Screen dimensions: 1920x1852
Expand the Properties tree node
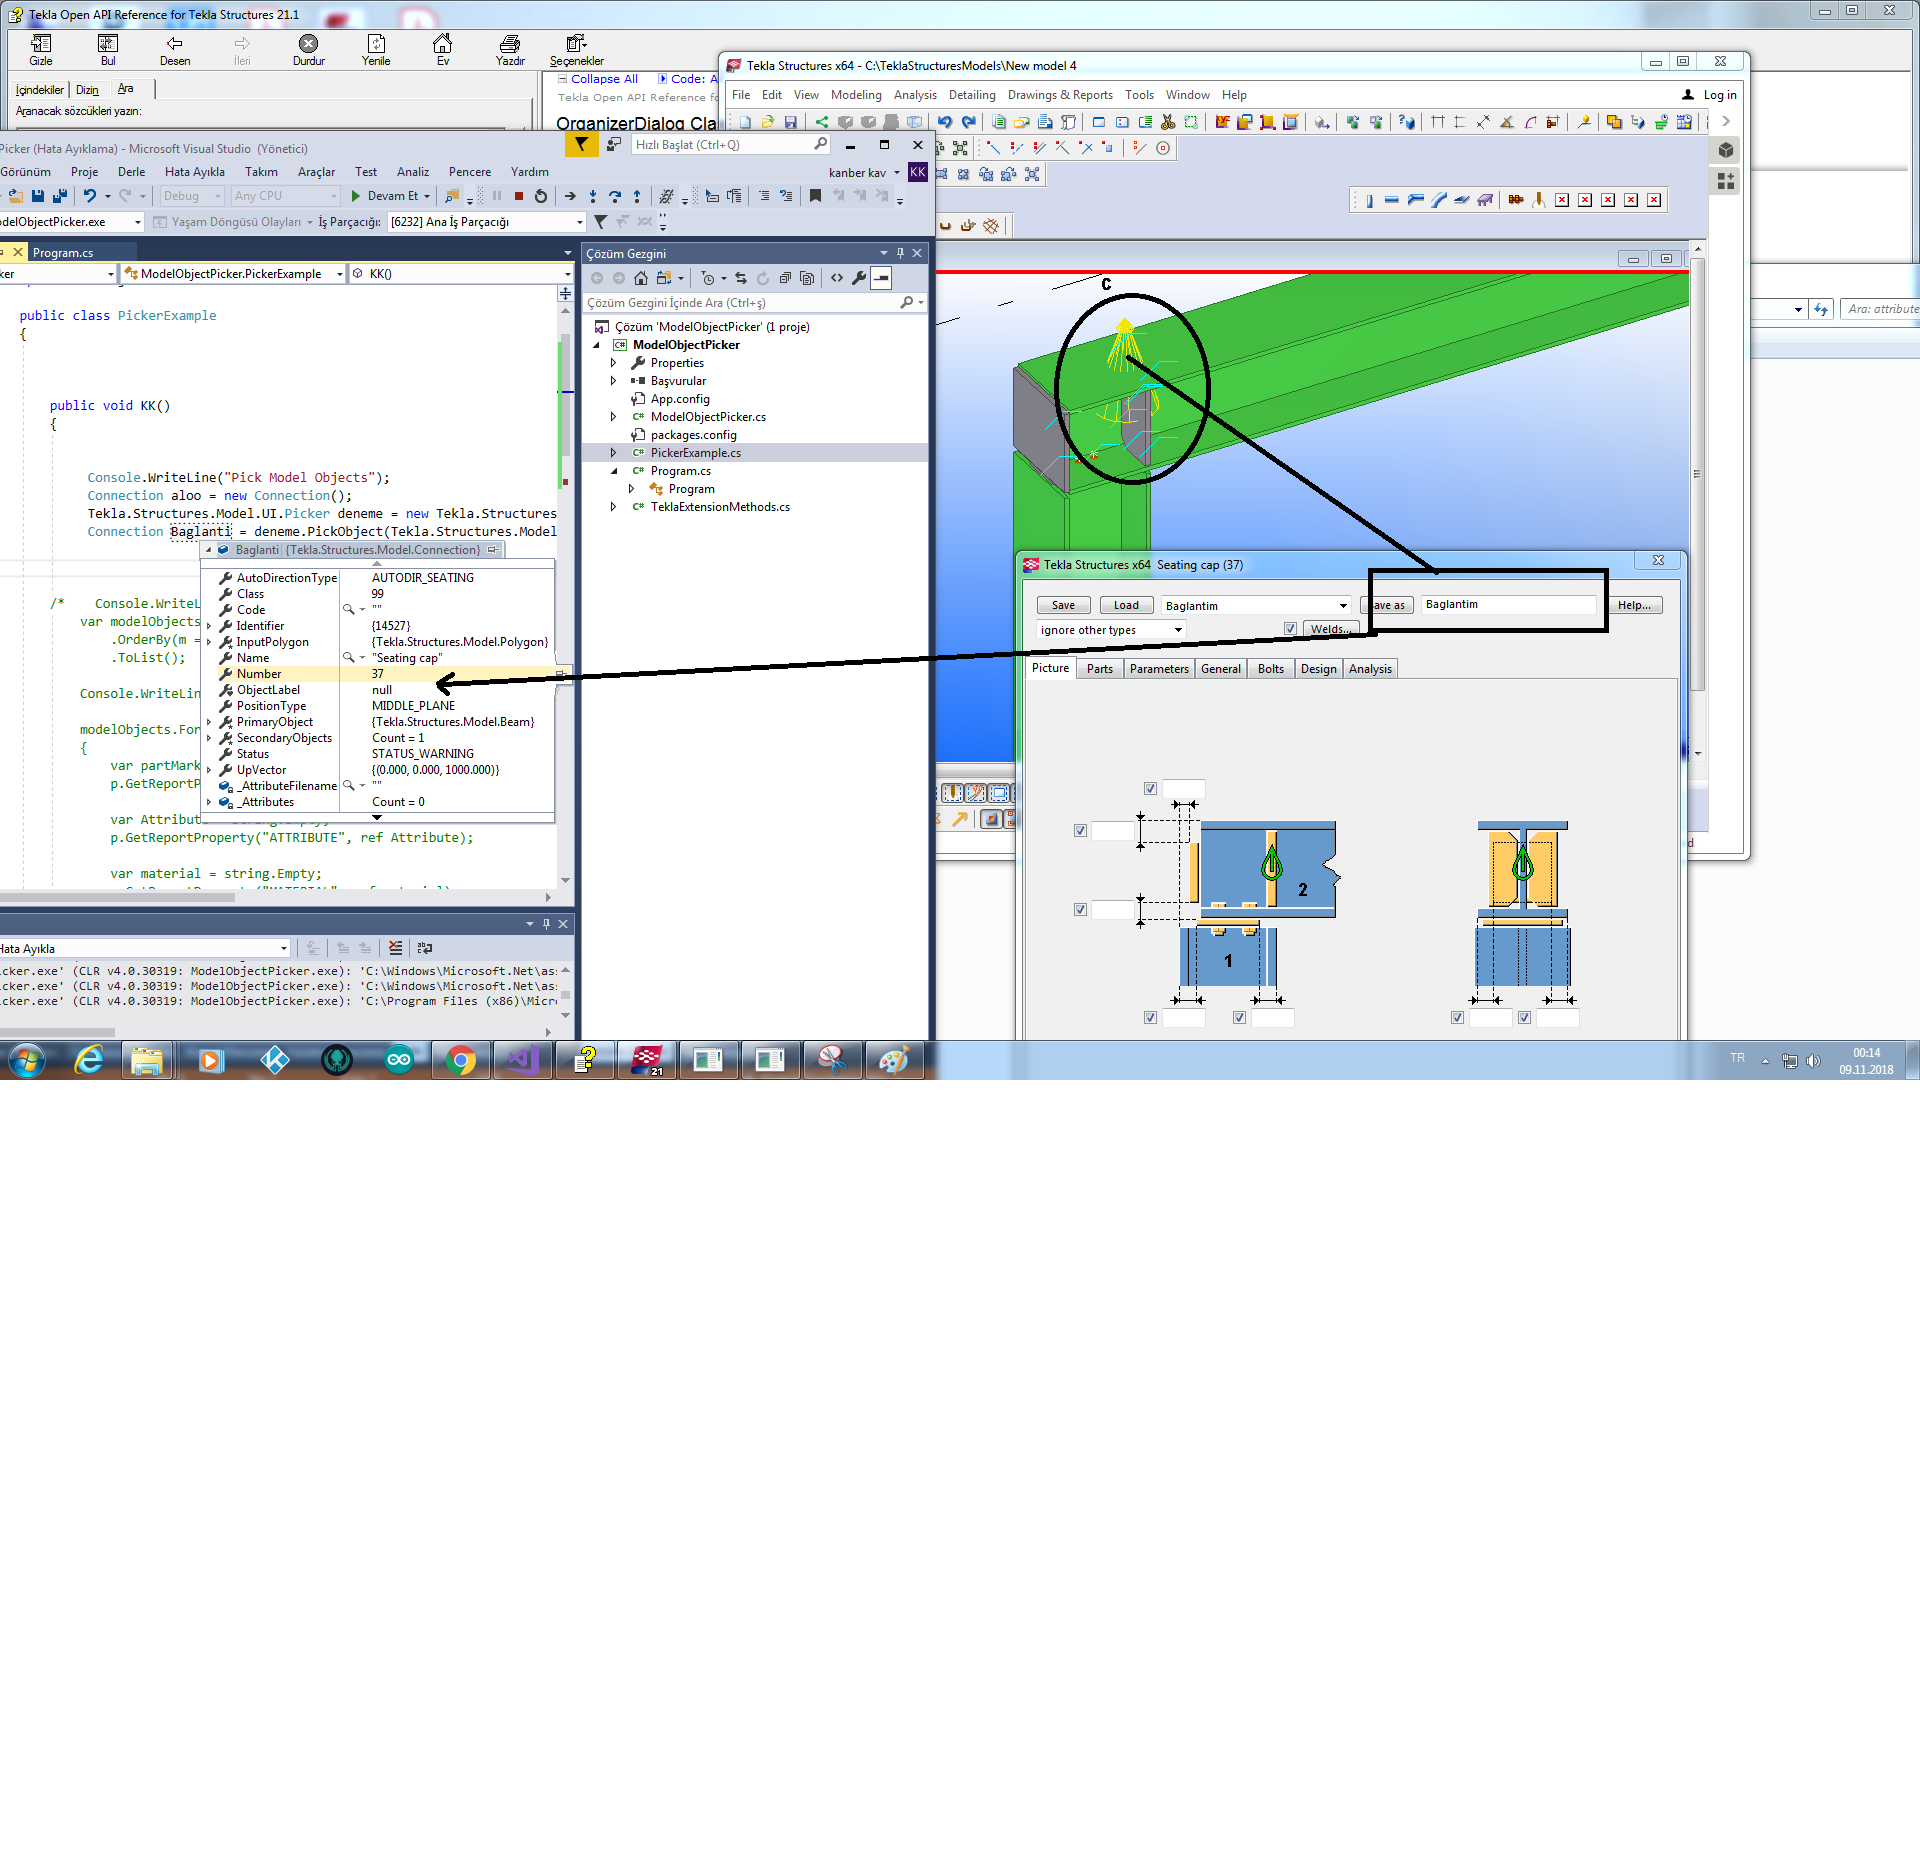tap(614, 363)
